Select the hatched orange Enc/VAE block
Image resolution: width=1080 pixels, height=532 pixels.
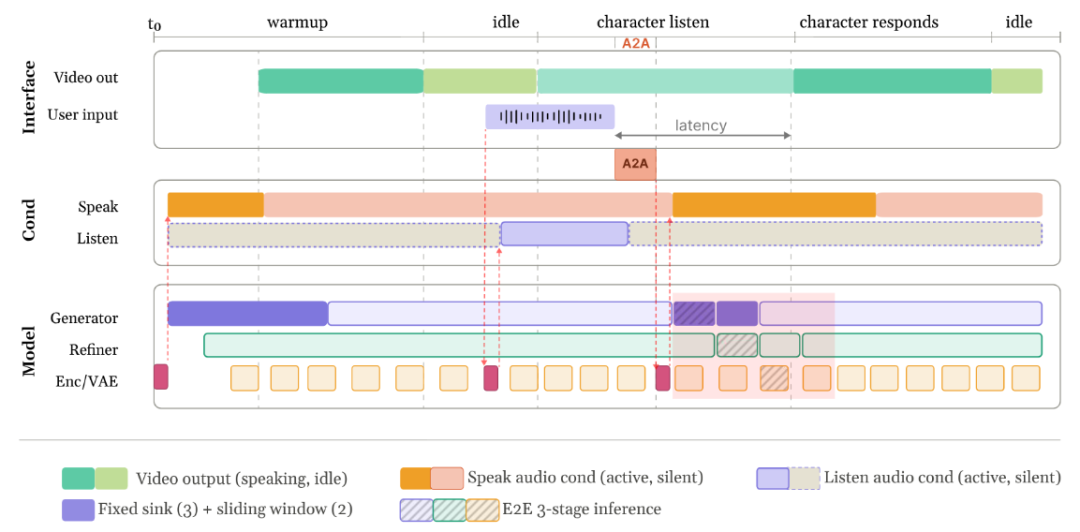pyautogui.click(x=774, y=378)
